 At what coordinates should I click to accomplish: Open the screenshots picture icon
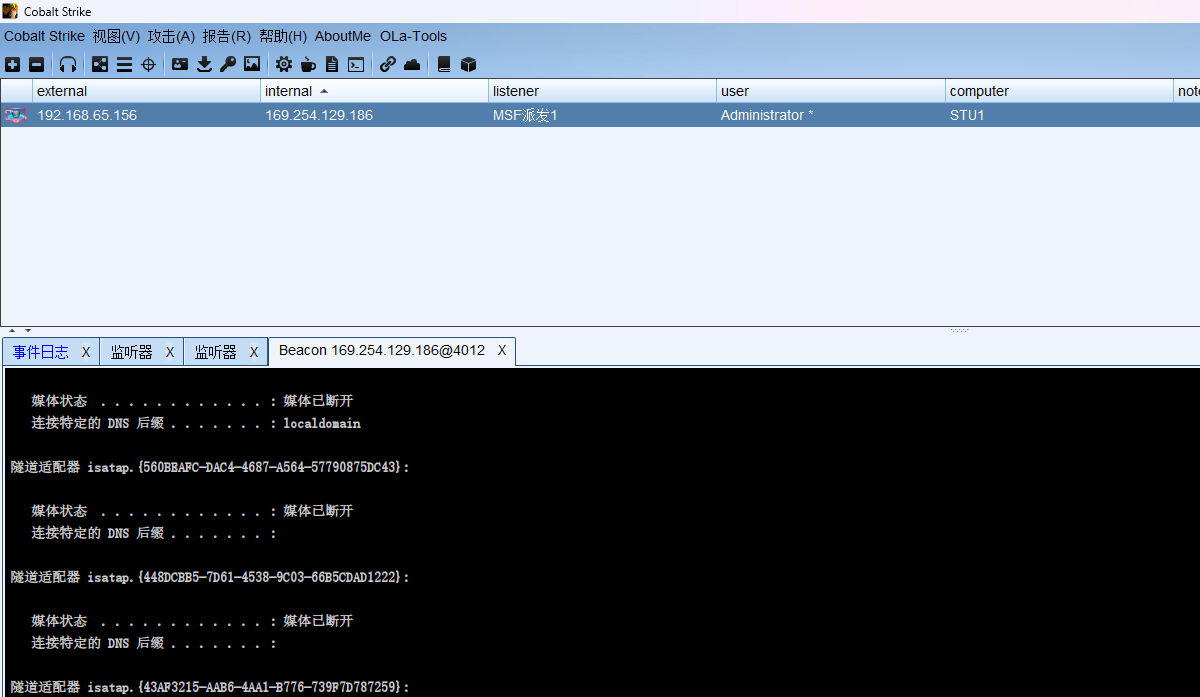[252, 65]
